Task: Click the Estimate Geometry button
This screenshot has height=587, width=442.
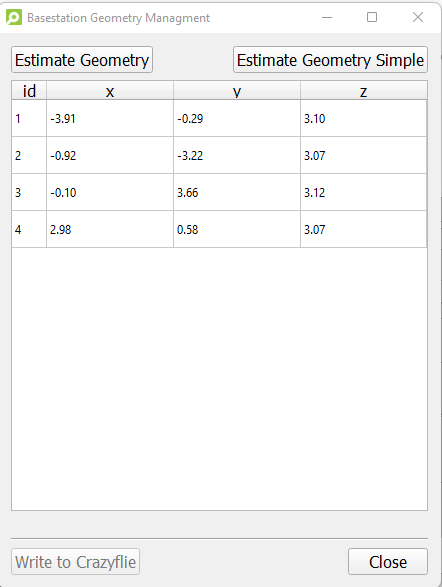Action: [82, 60]
